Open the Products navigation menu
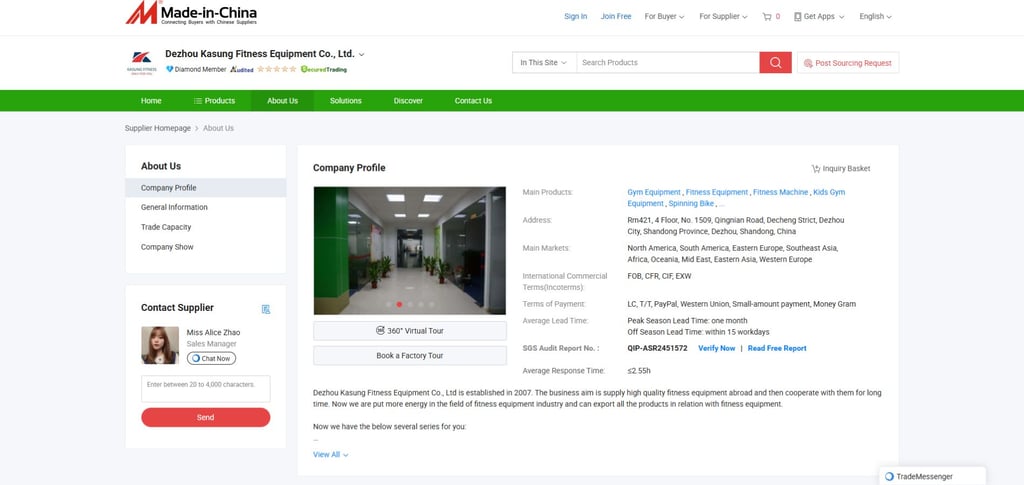This screenshot has height=485, width=1024. [214, 101]
